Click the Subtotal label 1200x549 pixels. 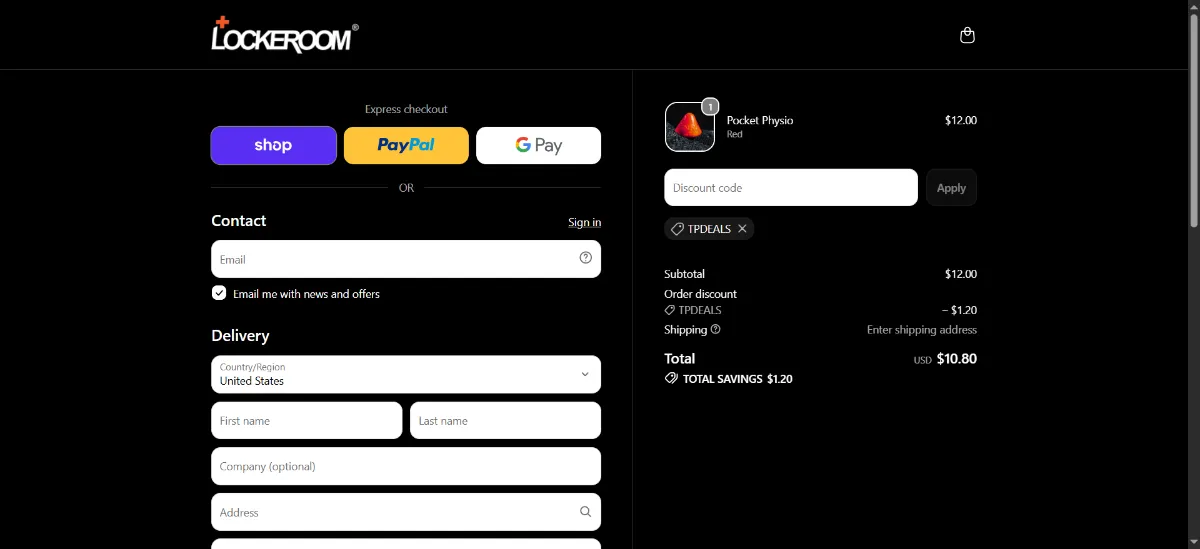(684, 274)
